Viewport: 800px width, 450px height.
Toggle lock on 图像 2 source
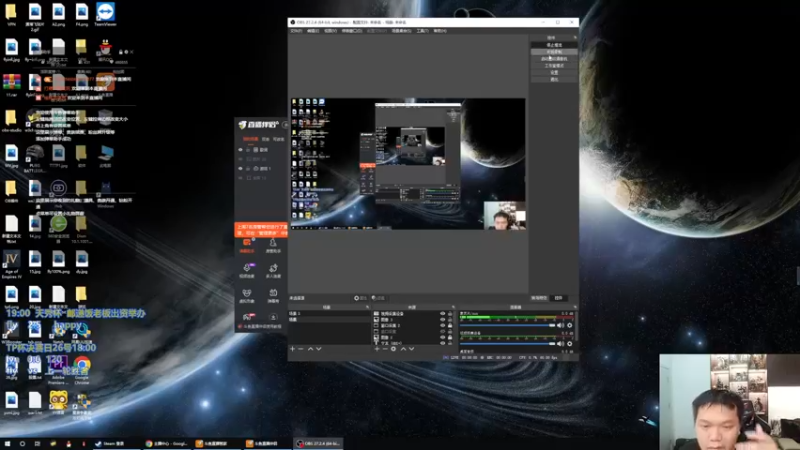pos(450,337)
